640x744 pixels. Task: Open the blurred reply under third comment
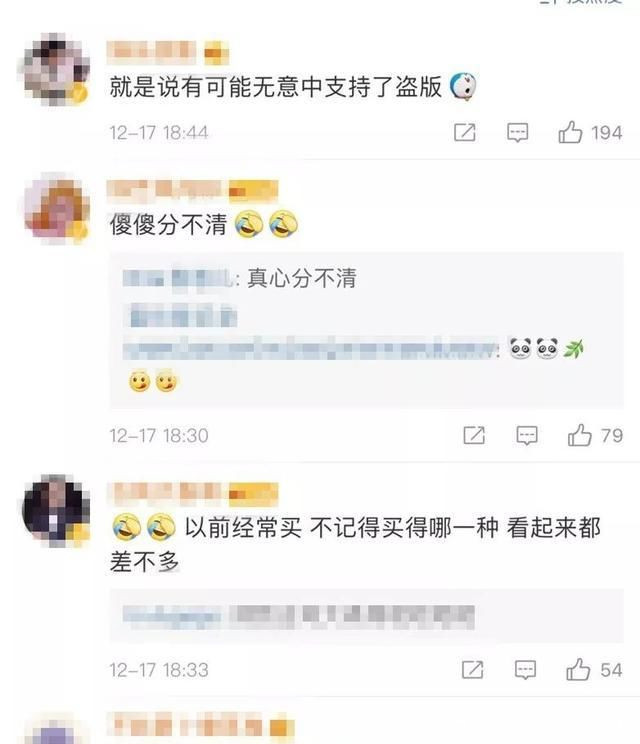[299, 617]
